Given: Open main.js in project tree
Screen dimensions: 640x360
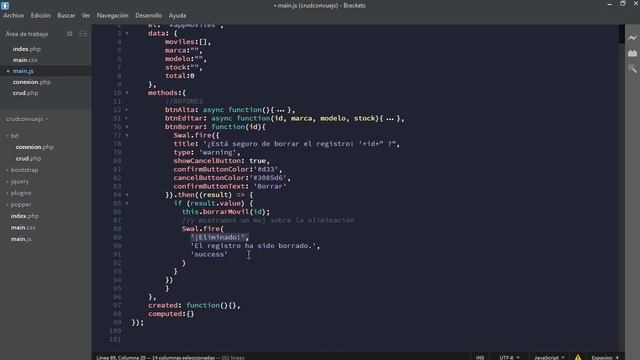Looking at the screenshot, I should pyautogui.click(x=21, y=239).
